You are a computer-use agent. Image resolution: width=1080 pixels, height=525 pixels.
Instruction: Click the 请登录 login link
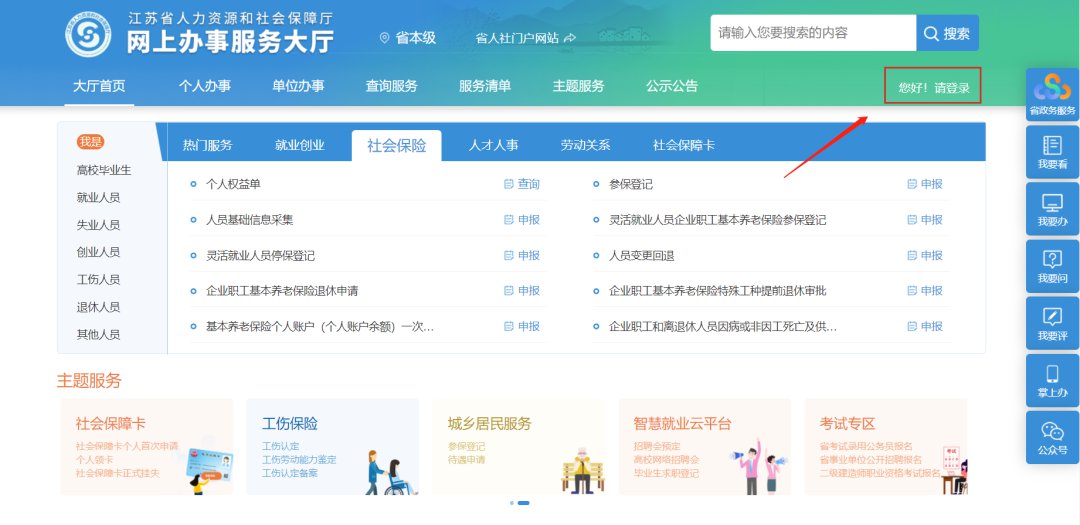951,87
